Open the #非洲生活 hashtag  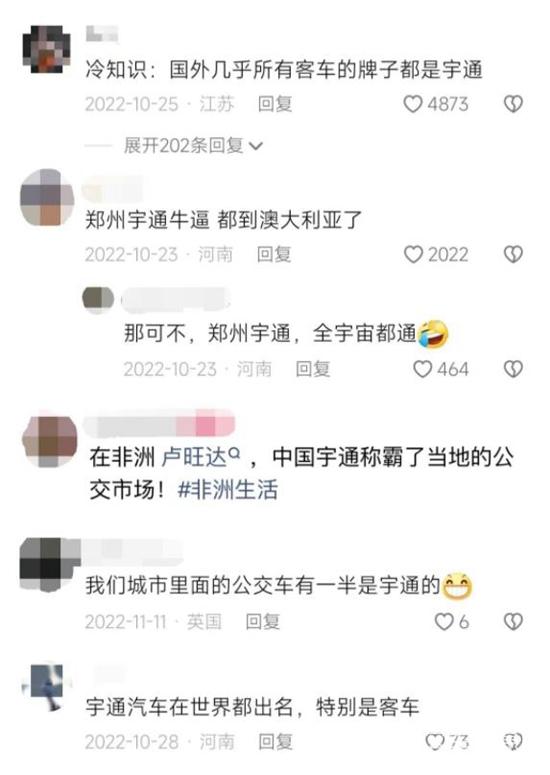pyautogui.click(x=227, y=490)
